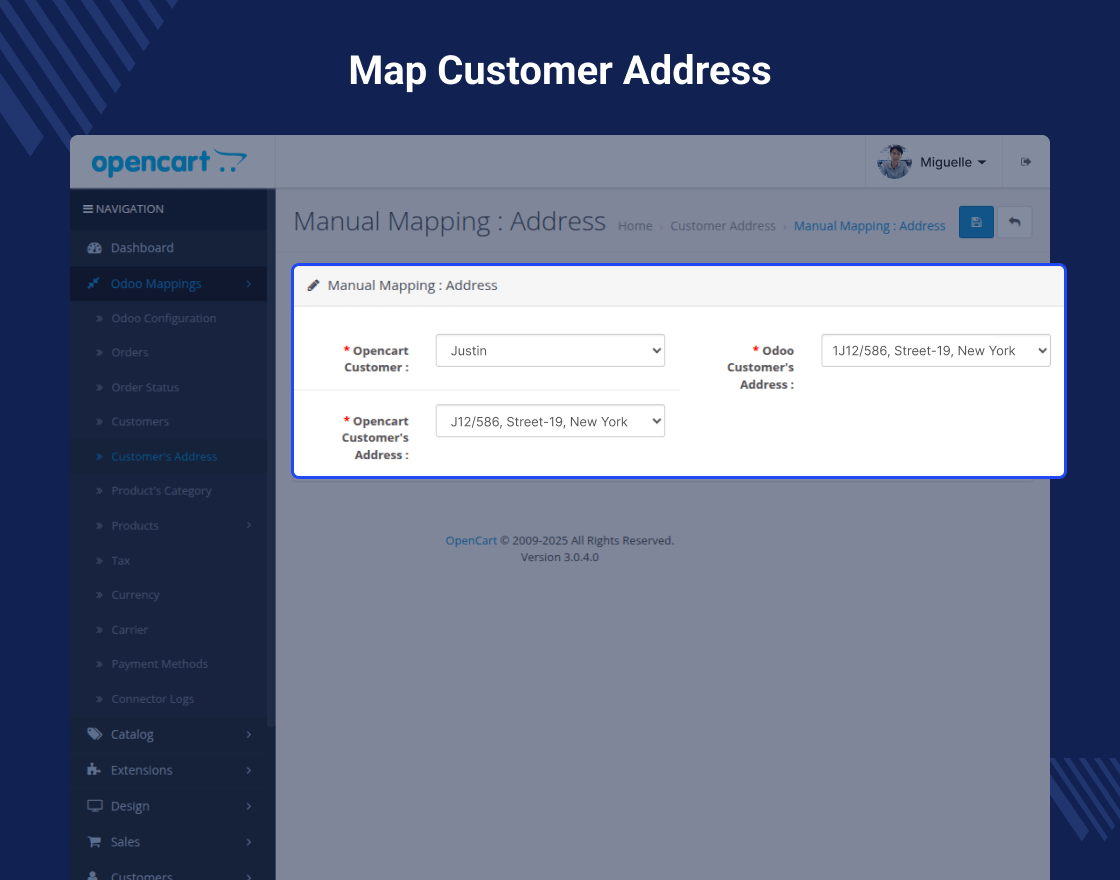Click the Sales cart icon
Image resolution: width=1120 pixels, height=880 pixels.
tap(94, 842)
